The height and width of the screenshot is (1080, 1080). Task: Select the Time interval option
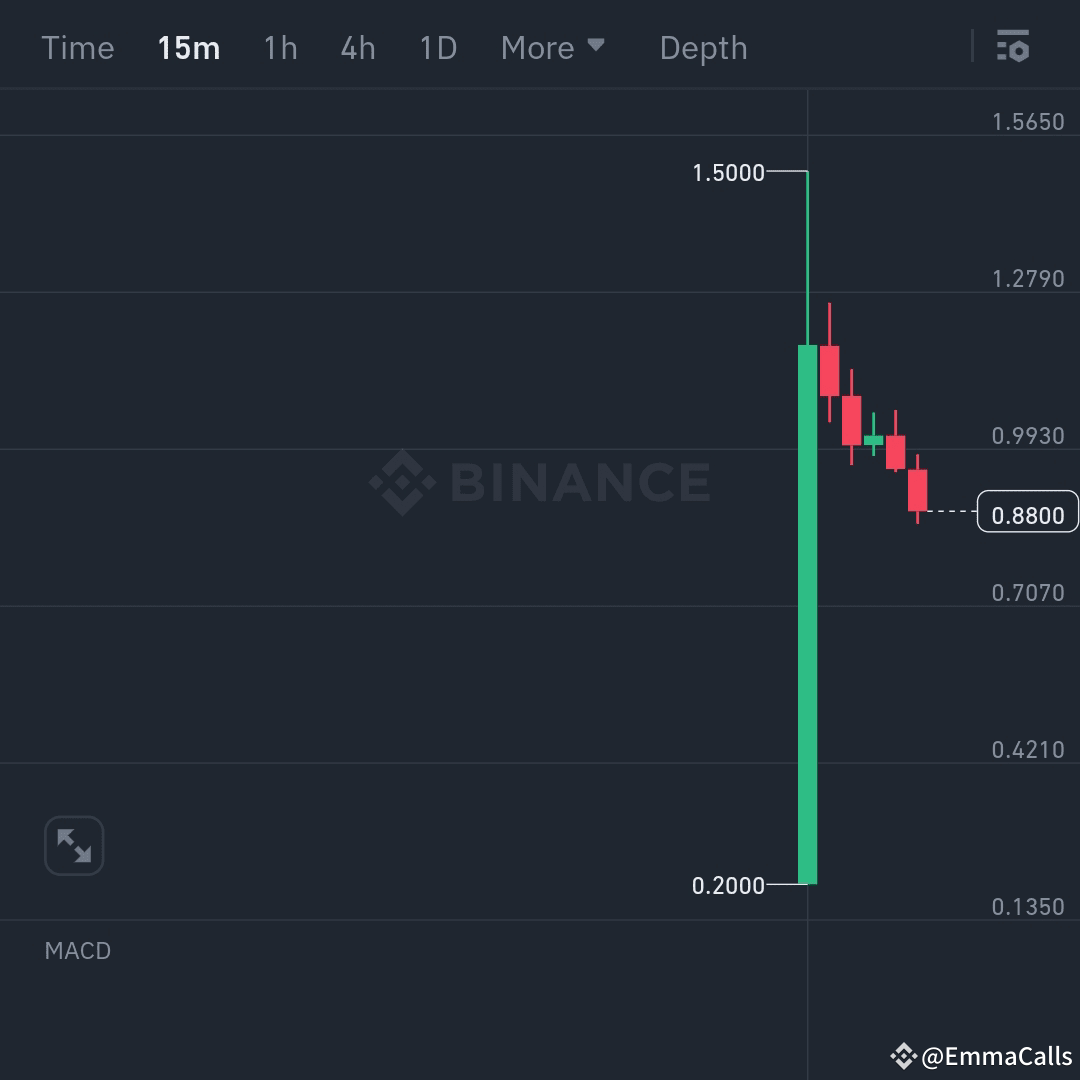(x=78, y=47)
